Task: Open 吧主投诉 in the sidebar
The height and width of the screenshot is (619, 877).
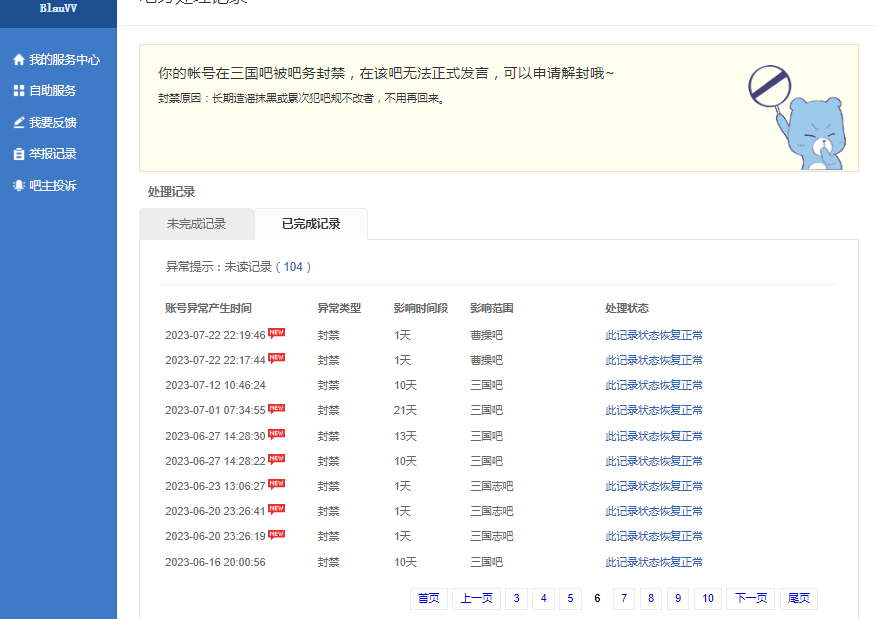Action: pos(53,186)
